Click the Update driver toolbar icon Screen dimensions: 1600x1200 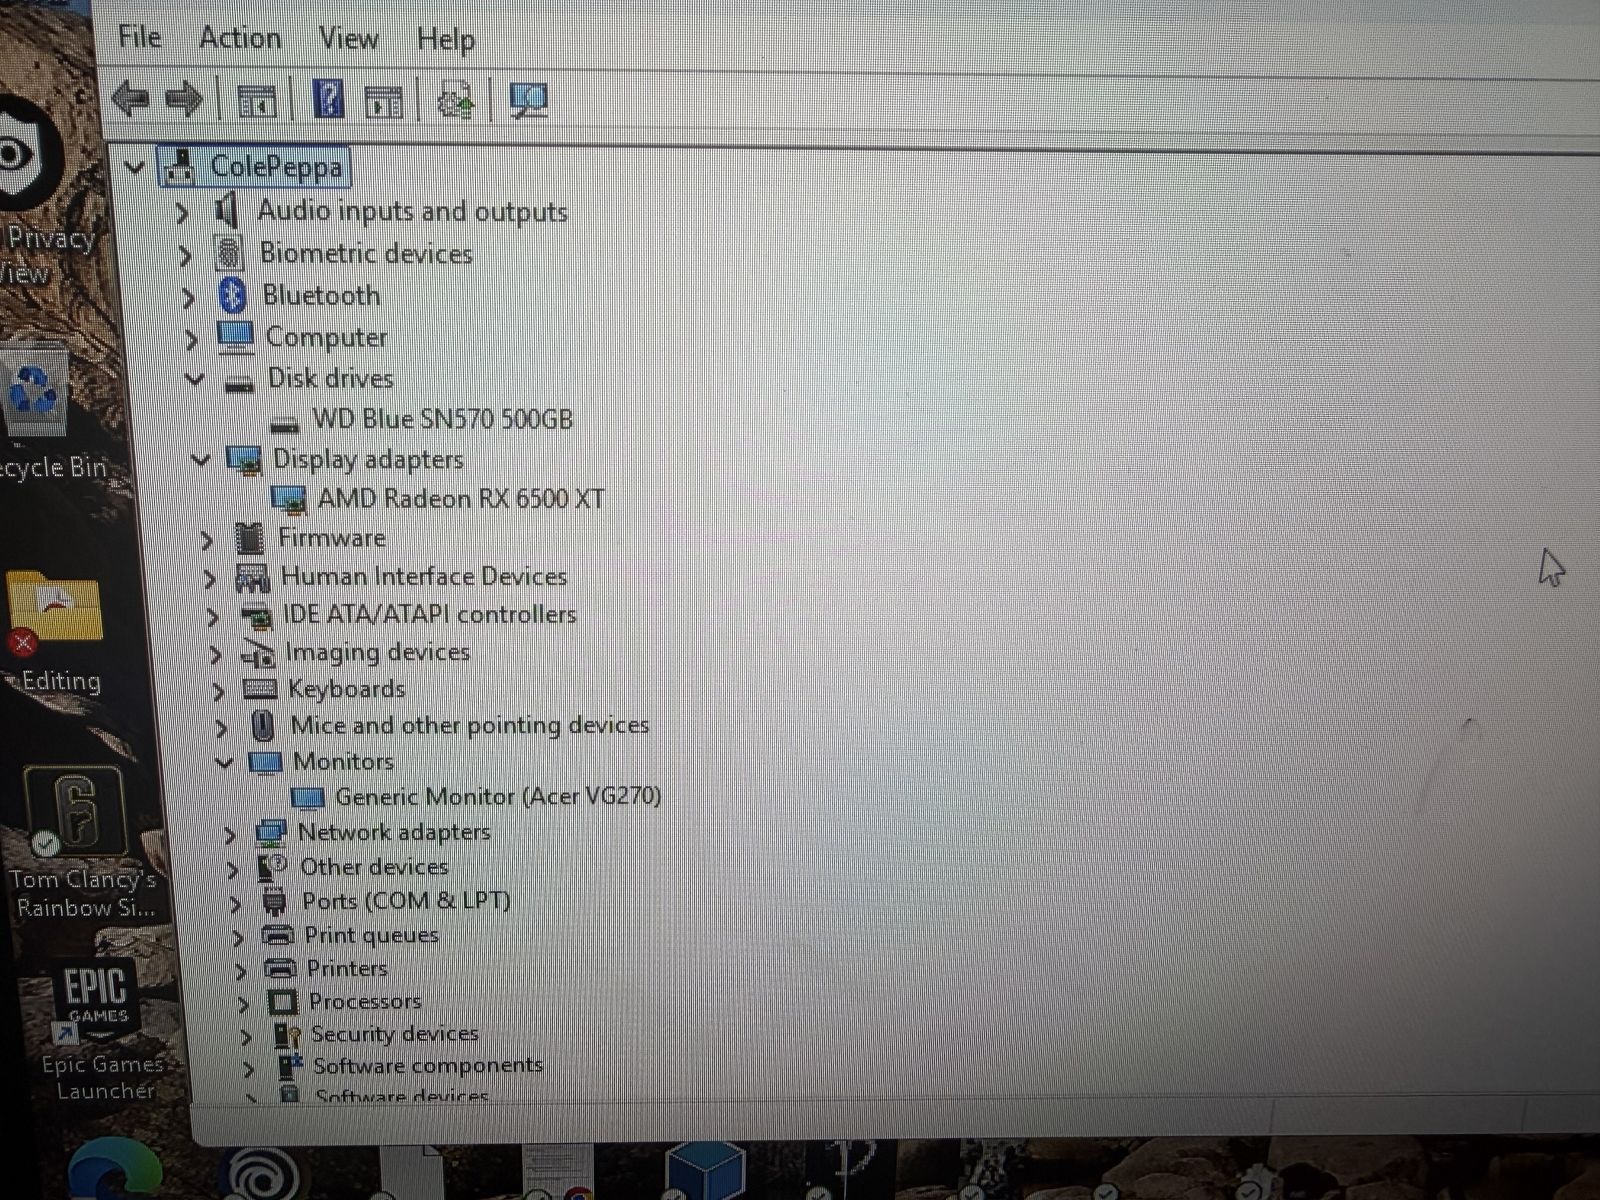tap(456, 101)
